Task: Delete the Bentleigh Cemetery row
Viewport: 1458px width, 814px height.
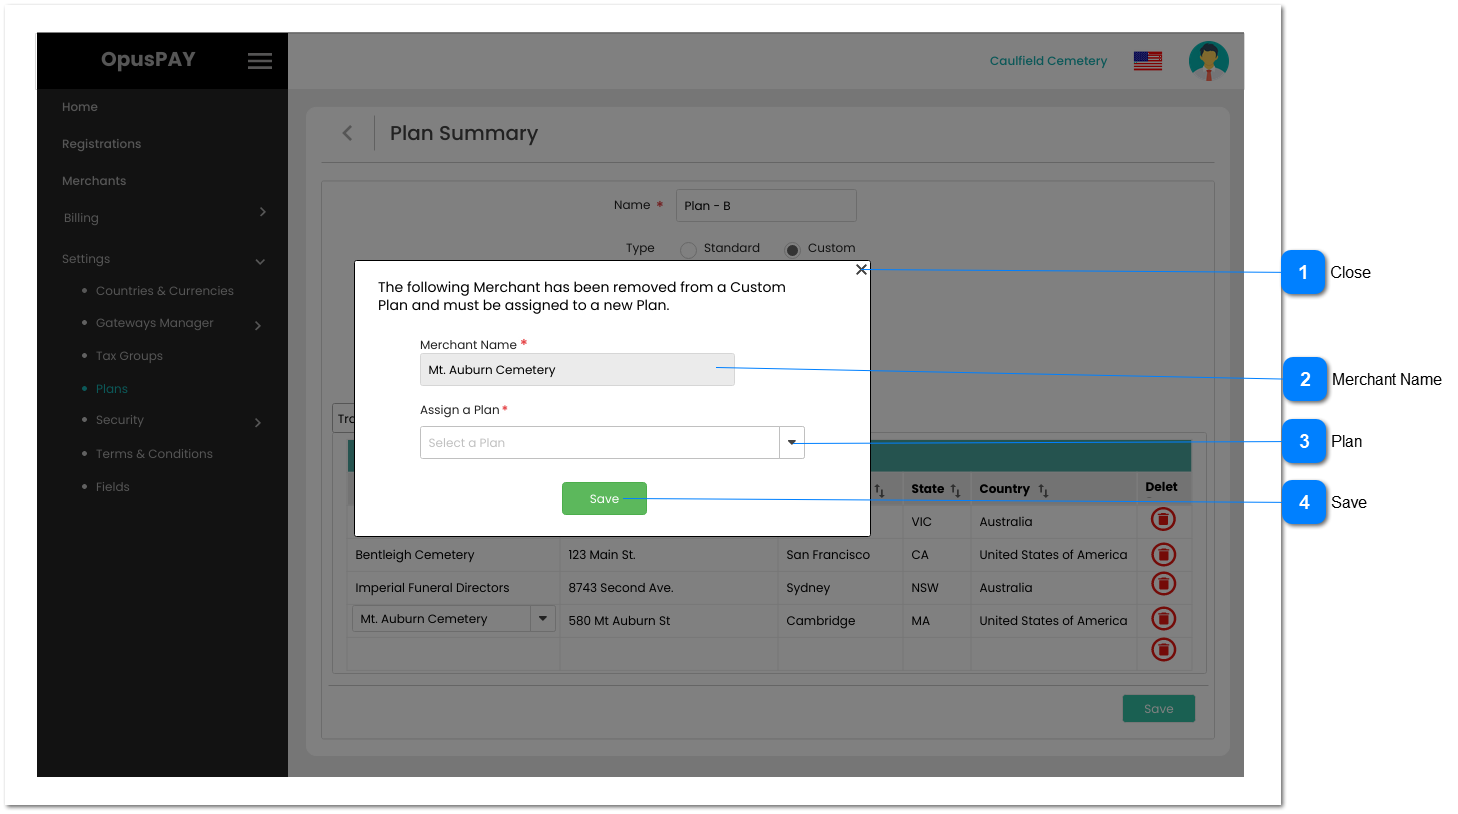Action: pos(1163,553)
